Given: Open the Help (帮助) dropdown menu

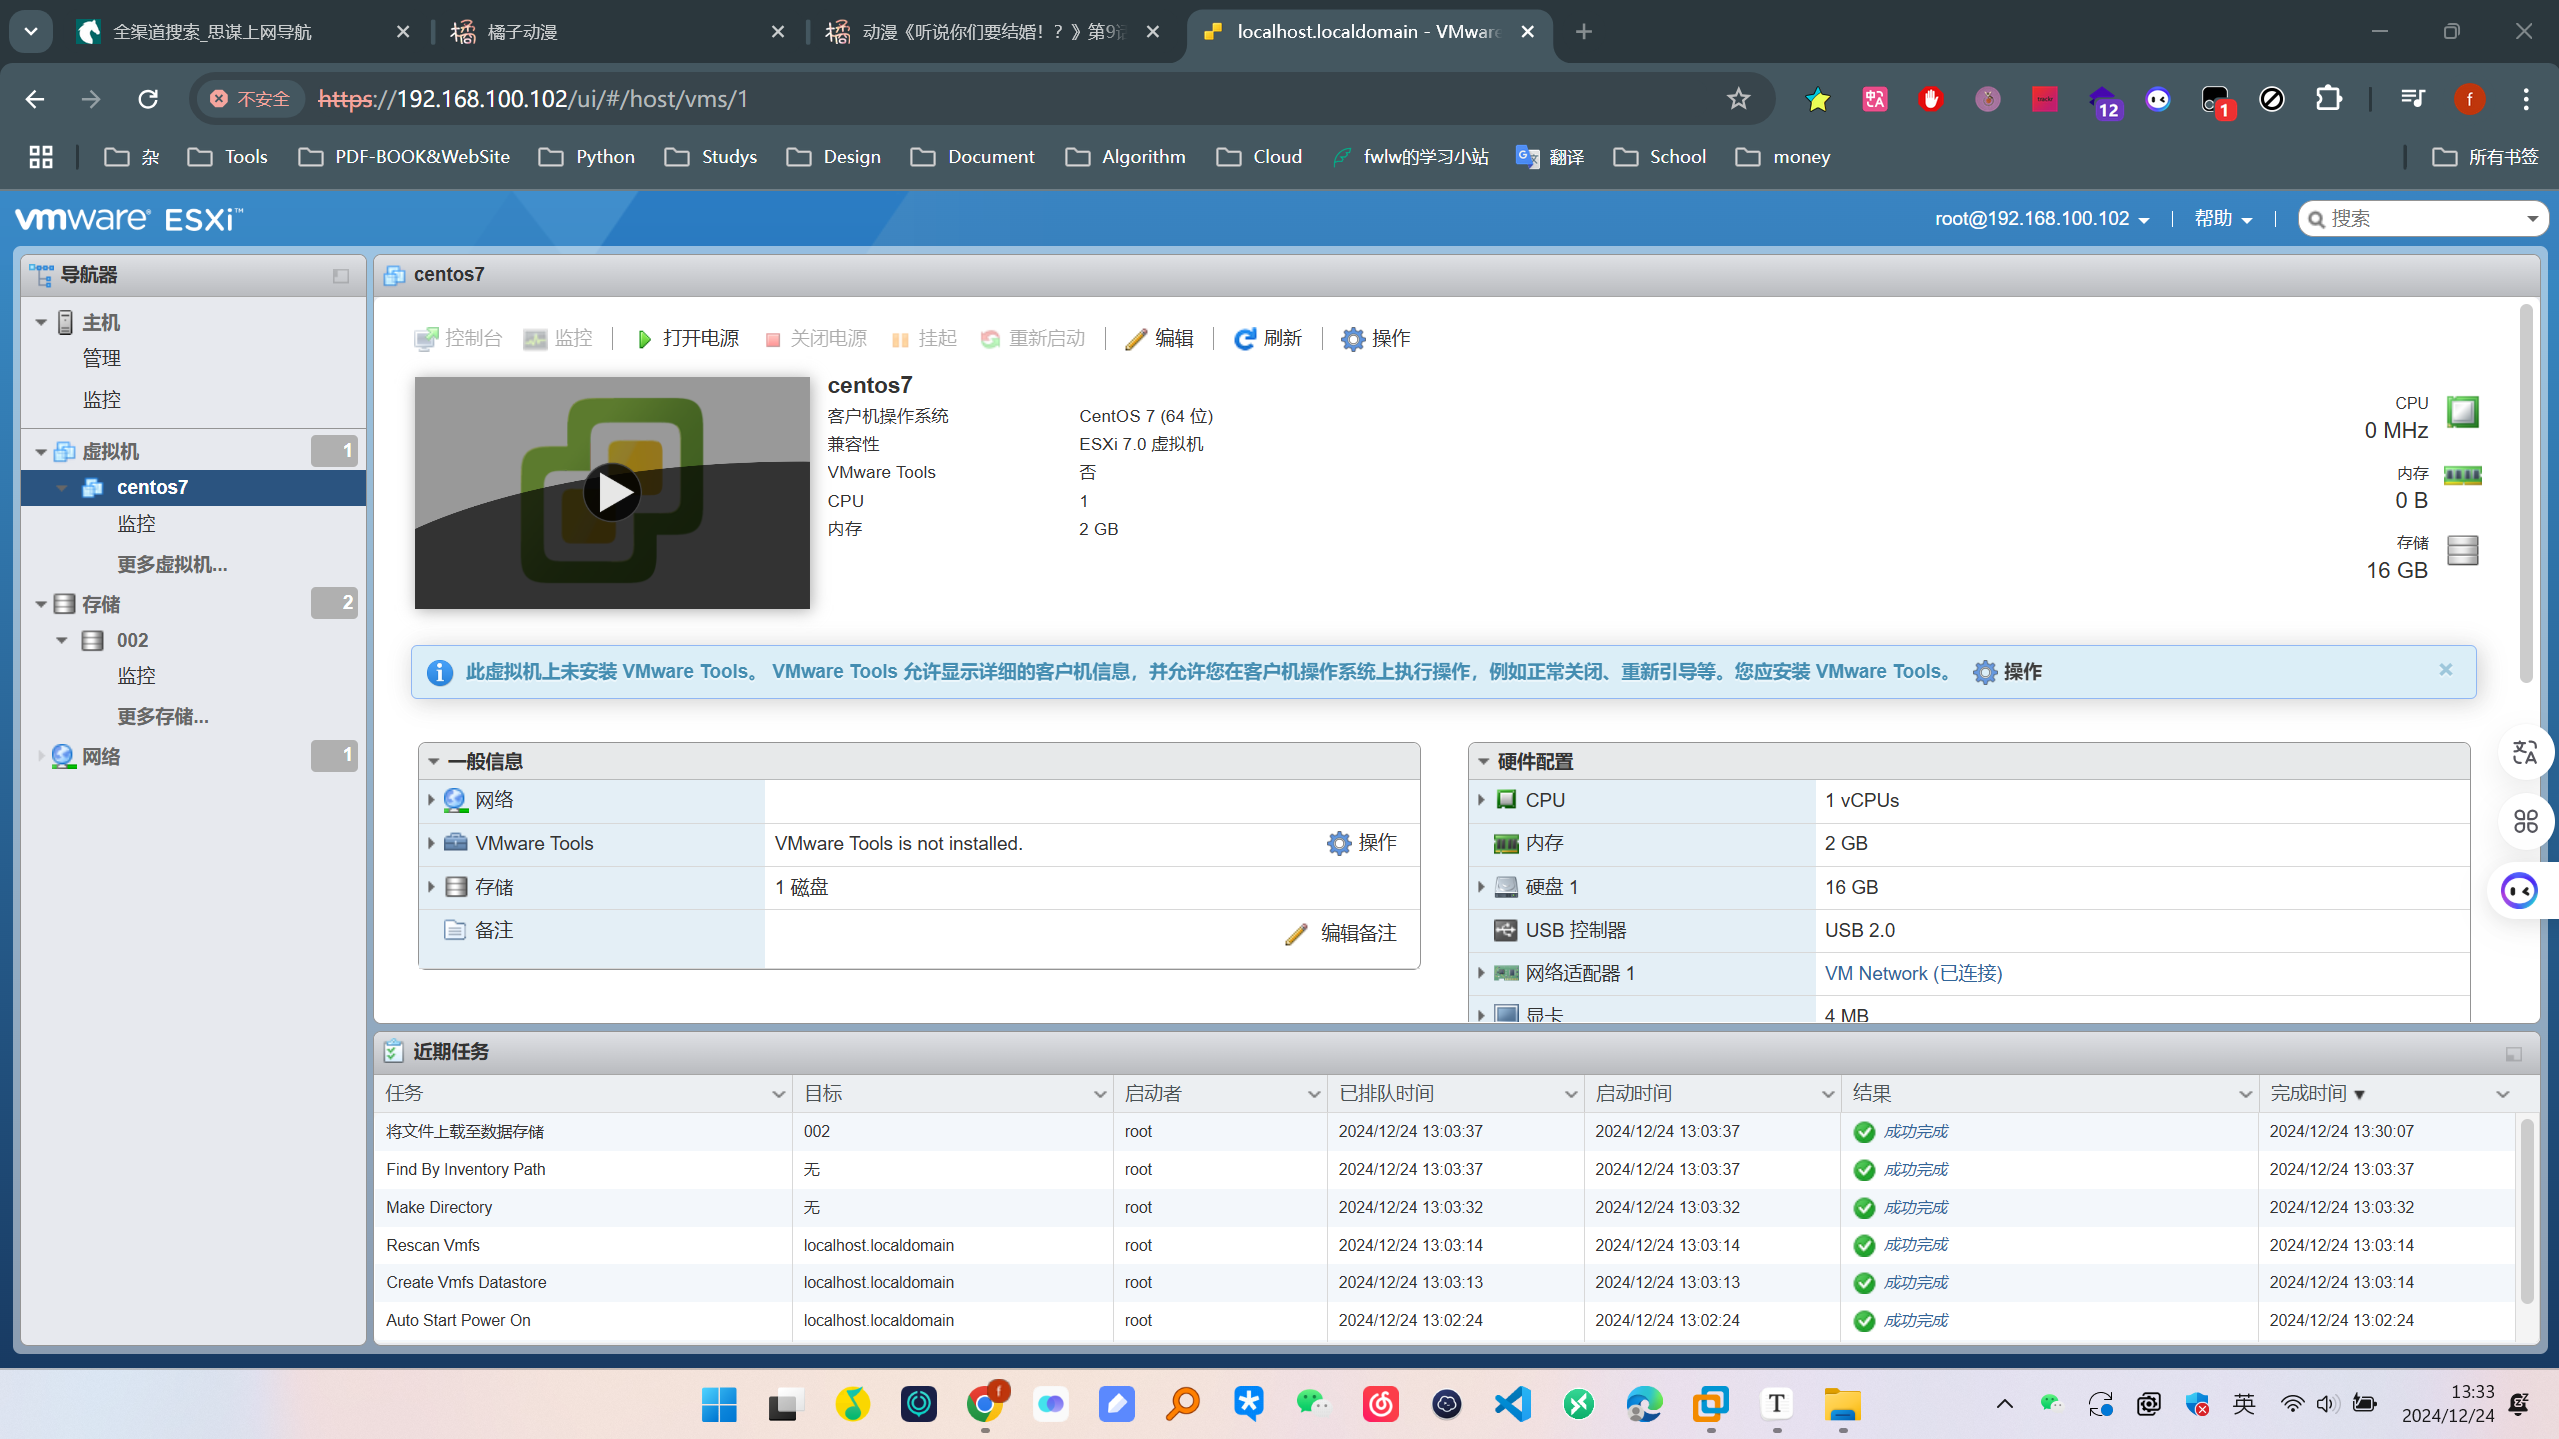Looking at the screenshot, I should [x=2222, y=219].
